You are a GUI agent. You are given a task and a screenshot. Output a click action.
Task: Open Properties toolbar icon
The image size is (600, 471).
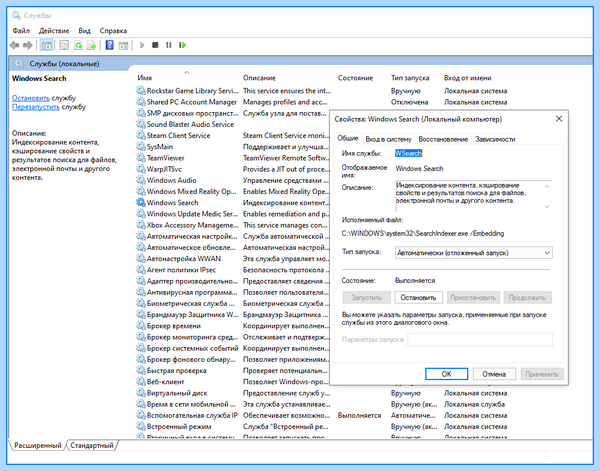pos(64,46)
